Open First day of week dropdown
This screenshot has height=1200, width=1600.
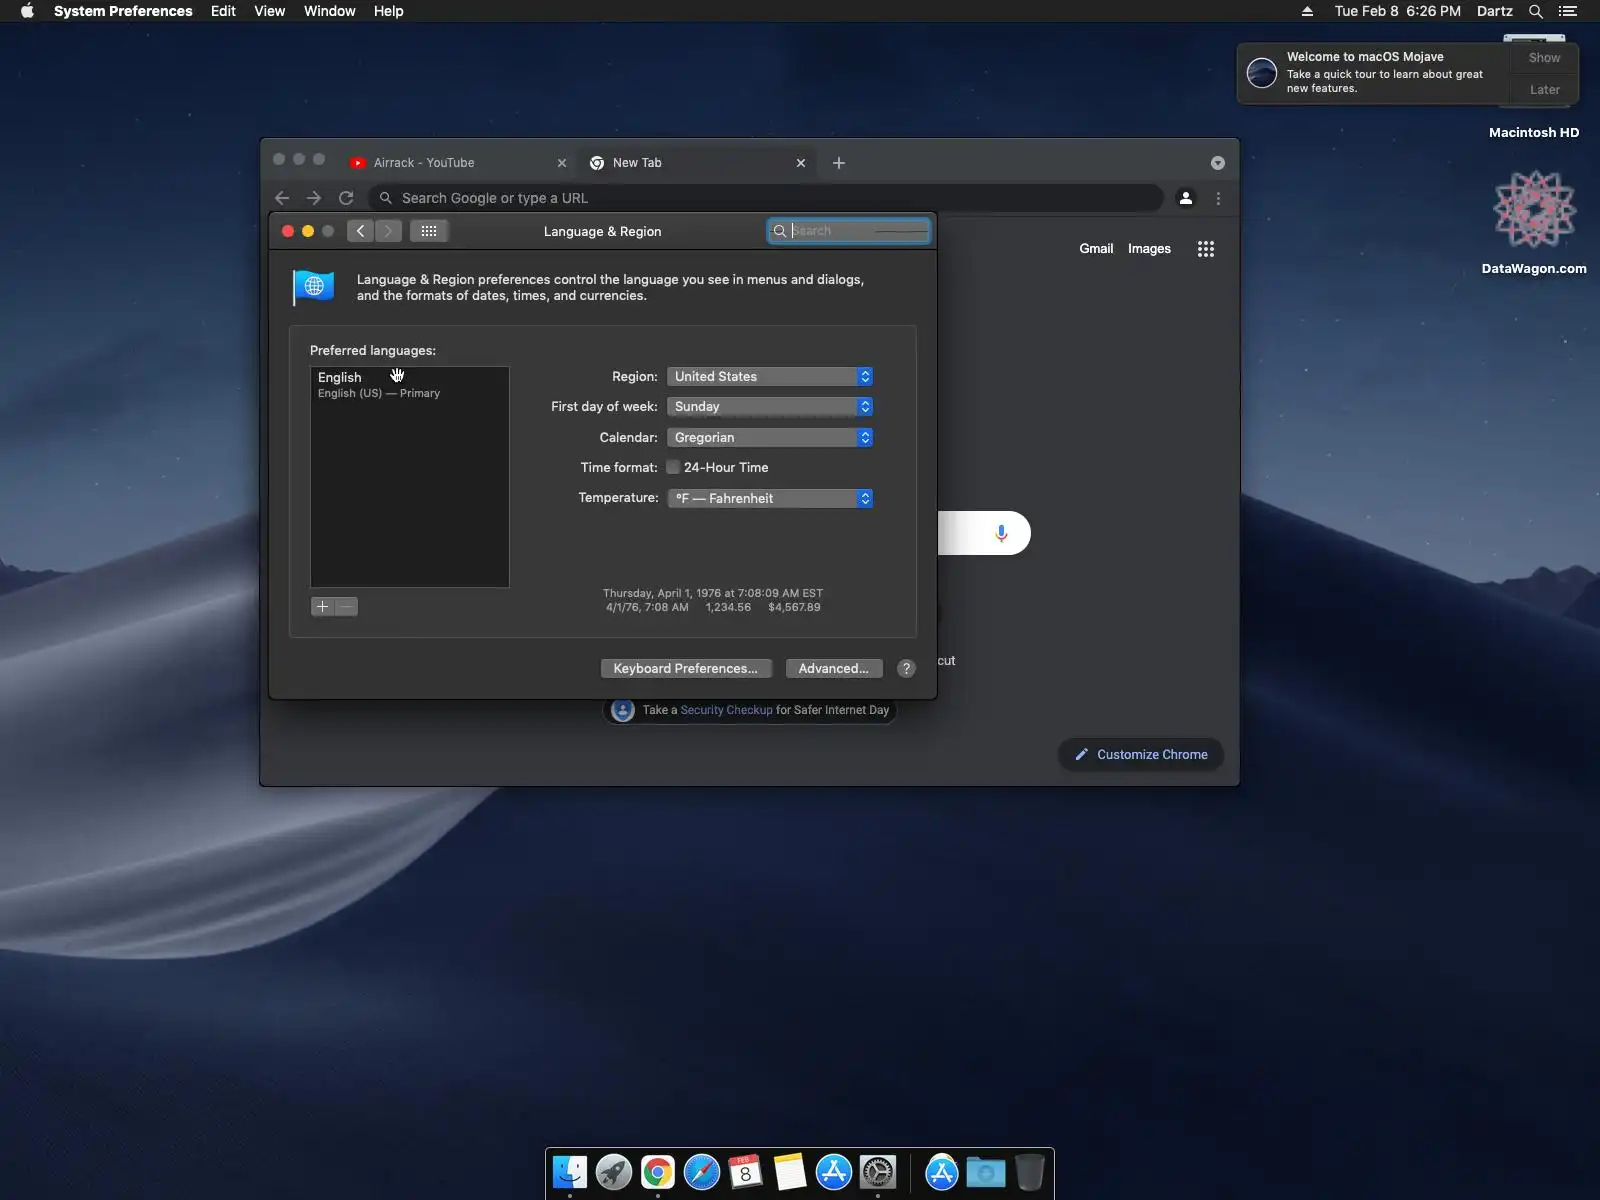[x=770, y=407]
